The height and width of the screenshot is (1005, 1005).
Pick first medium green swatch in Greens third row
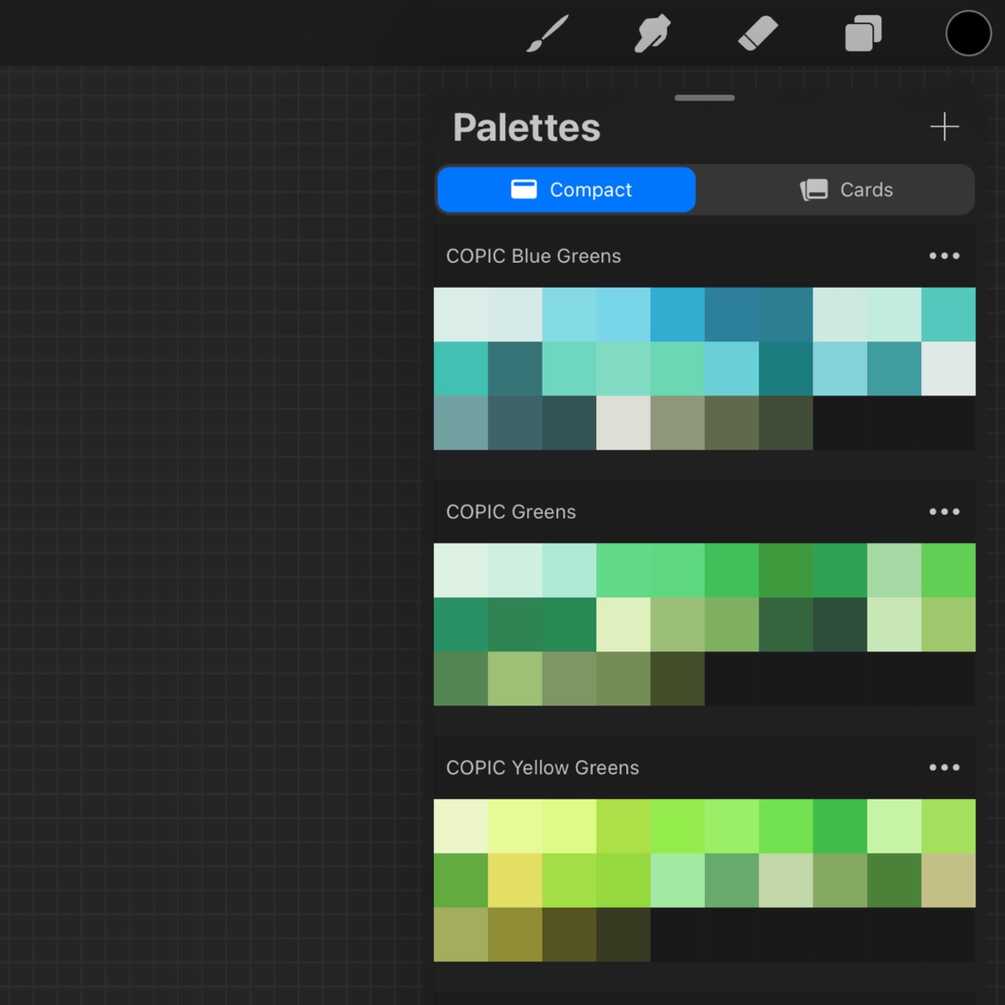(461, 679)
